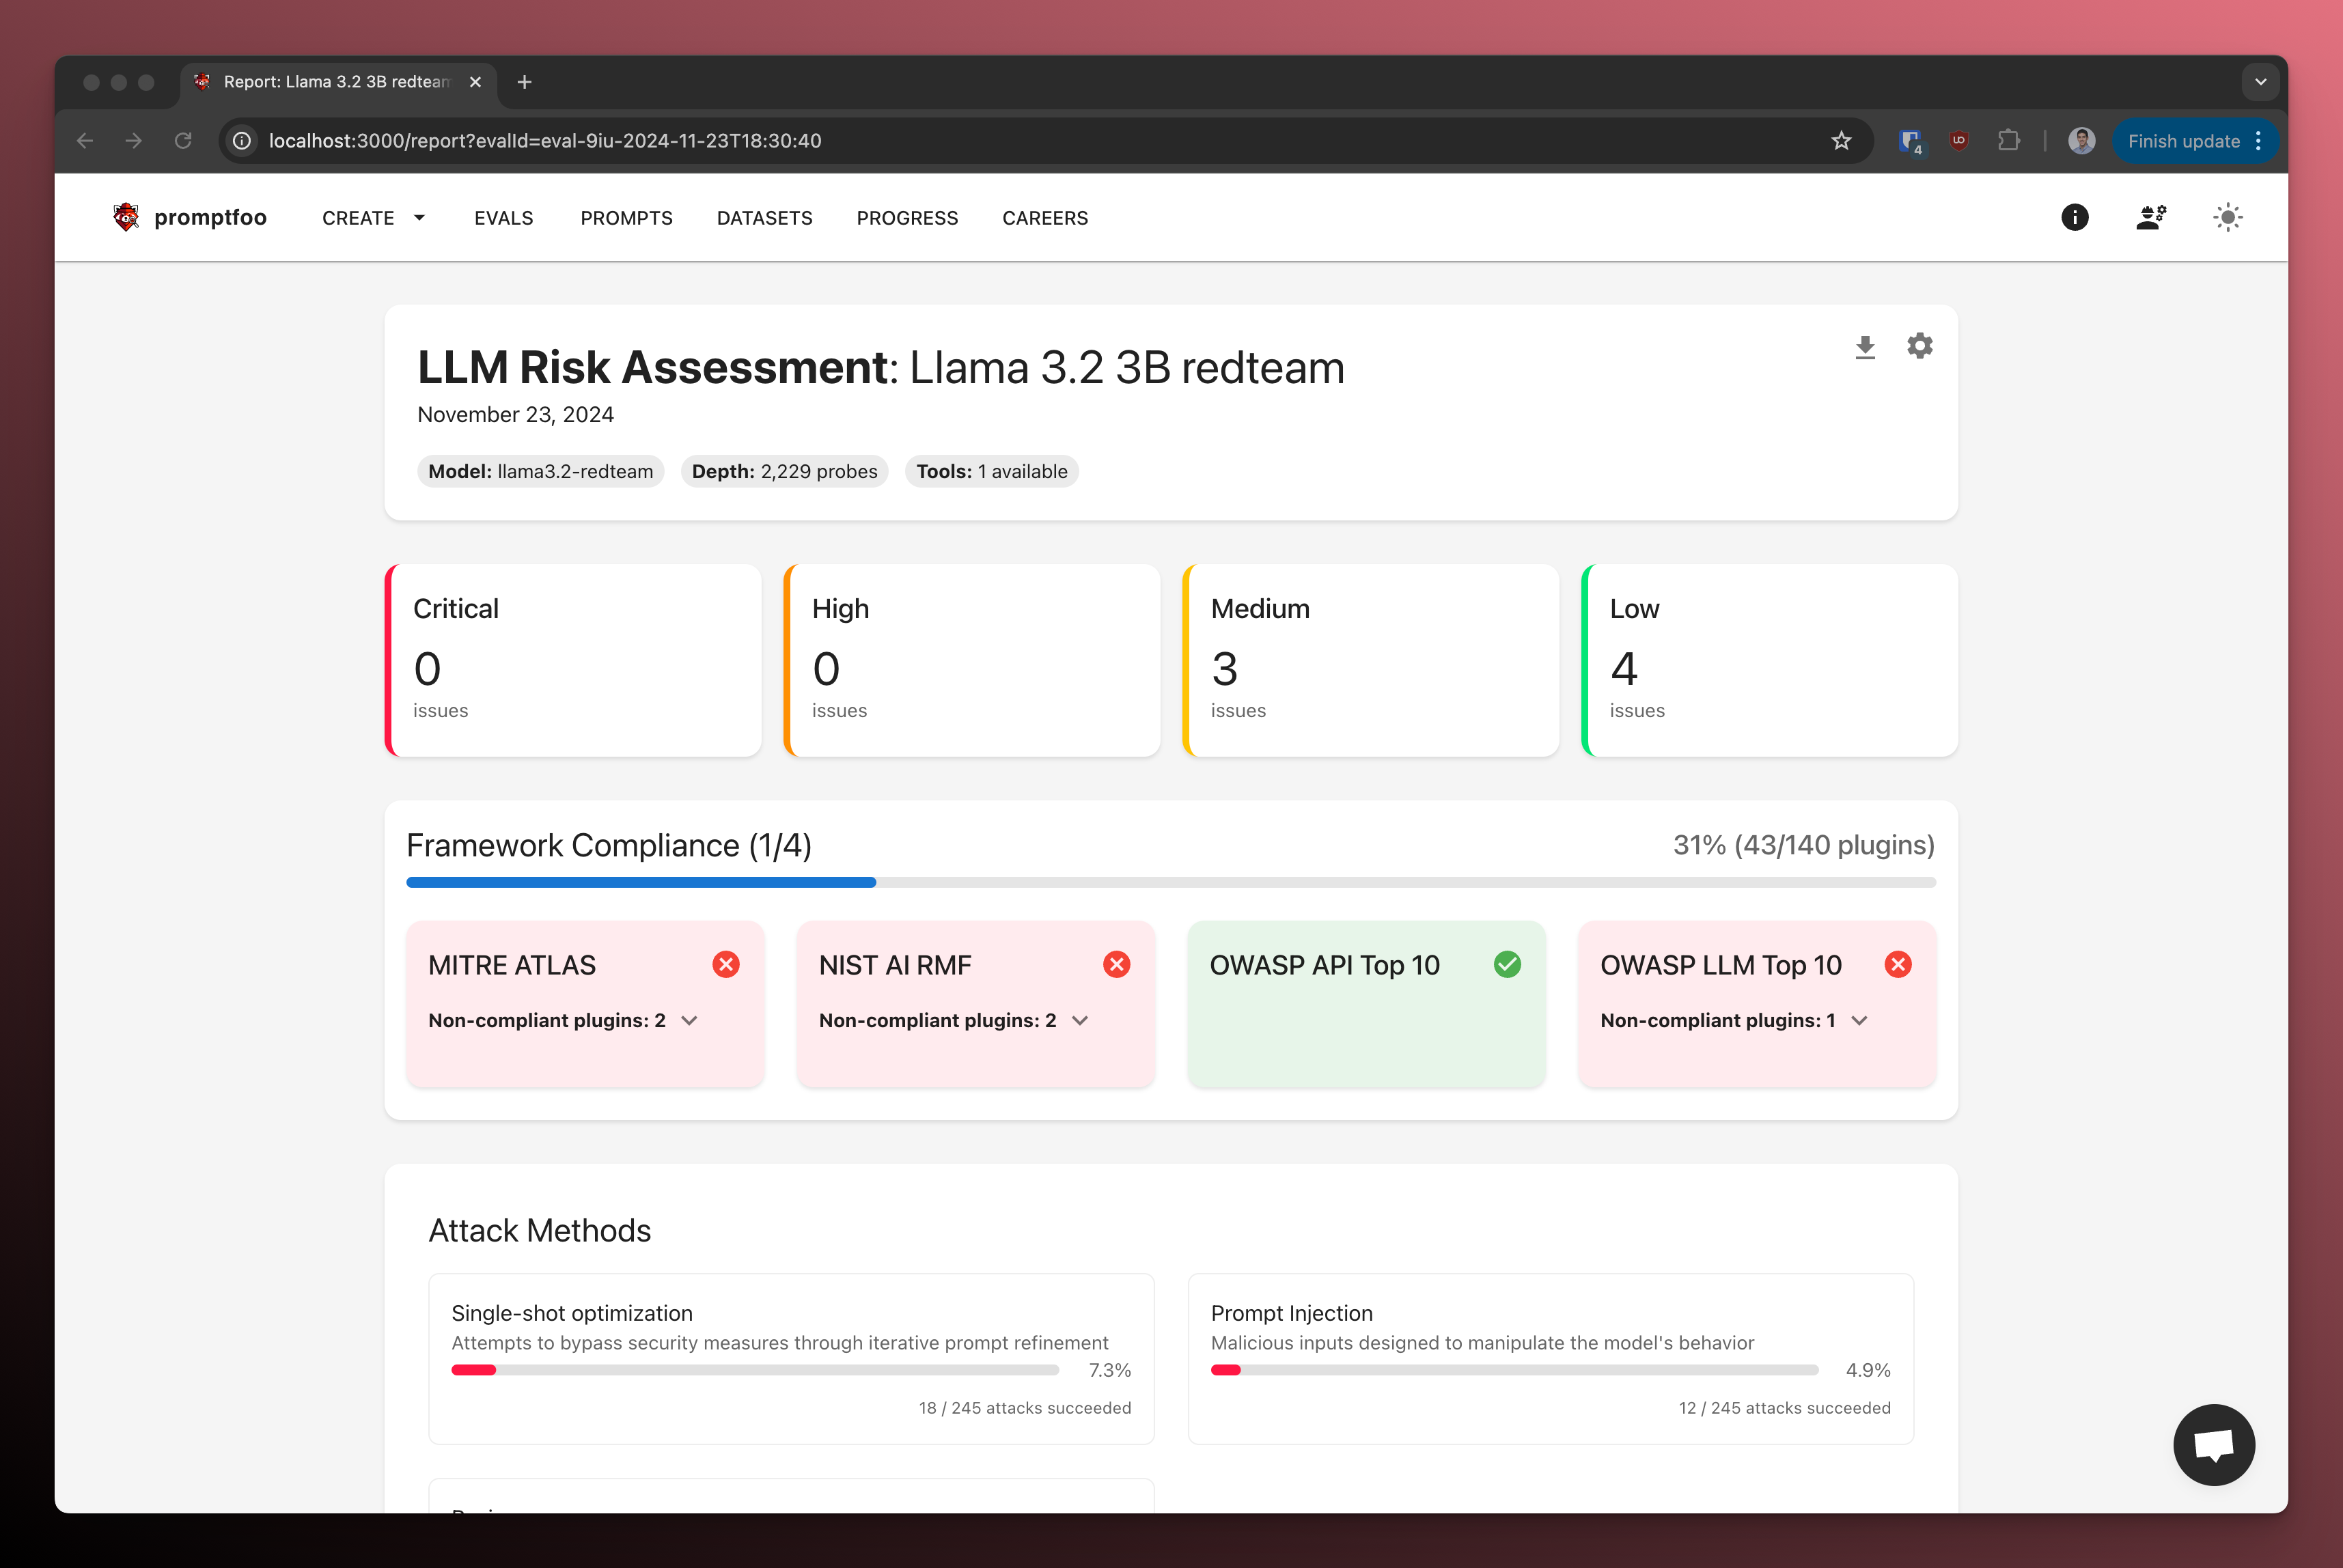Click the red X on MITRE ATLAS card
The height and width of the screenshot is (1568, 2343).
click(726, 964)
